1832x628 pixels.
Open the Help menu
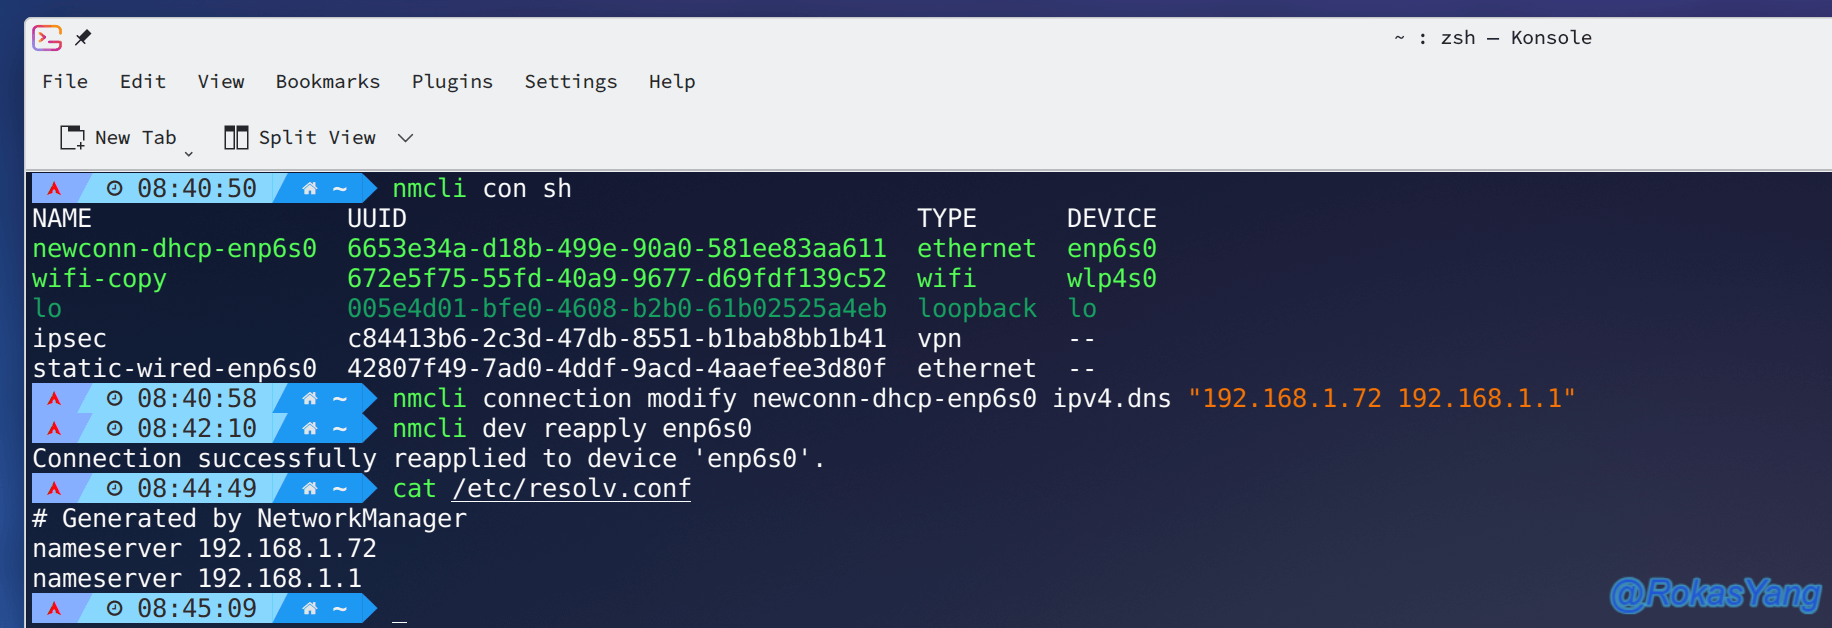pos(672,82)
